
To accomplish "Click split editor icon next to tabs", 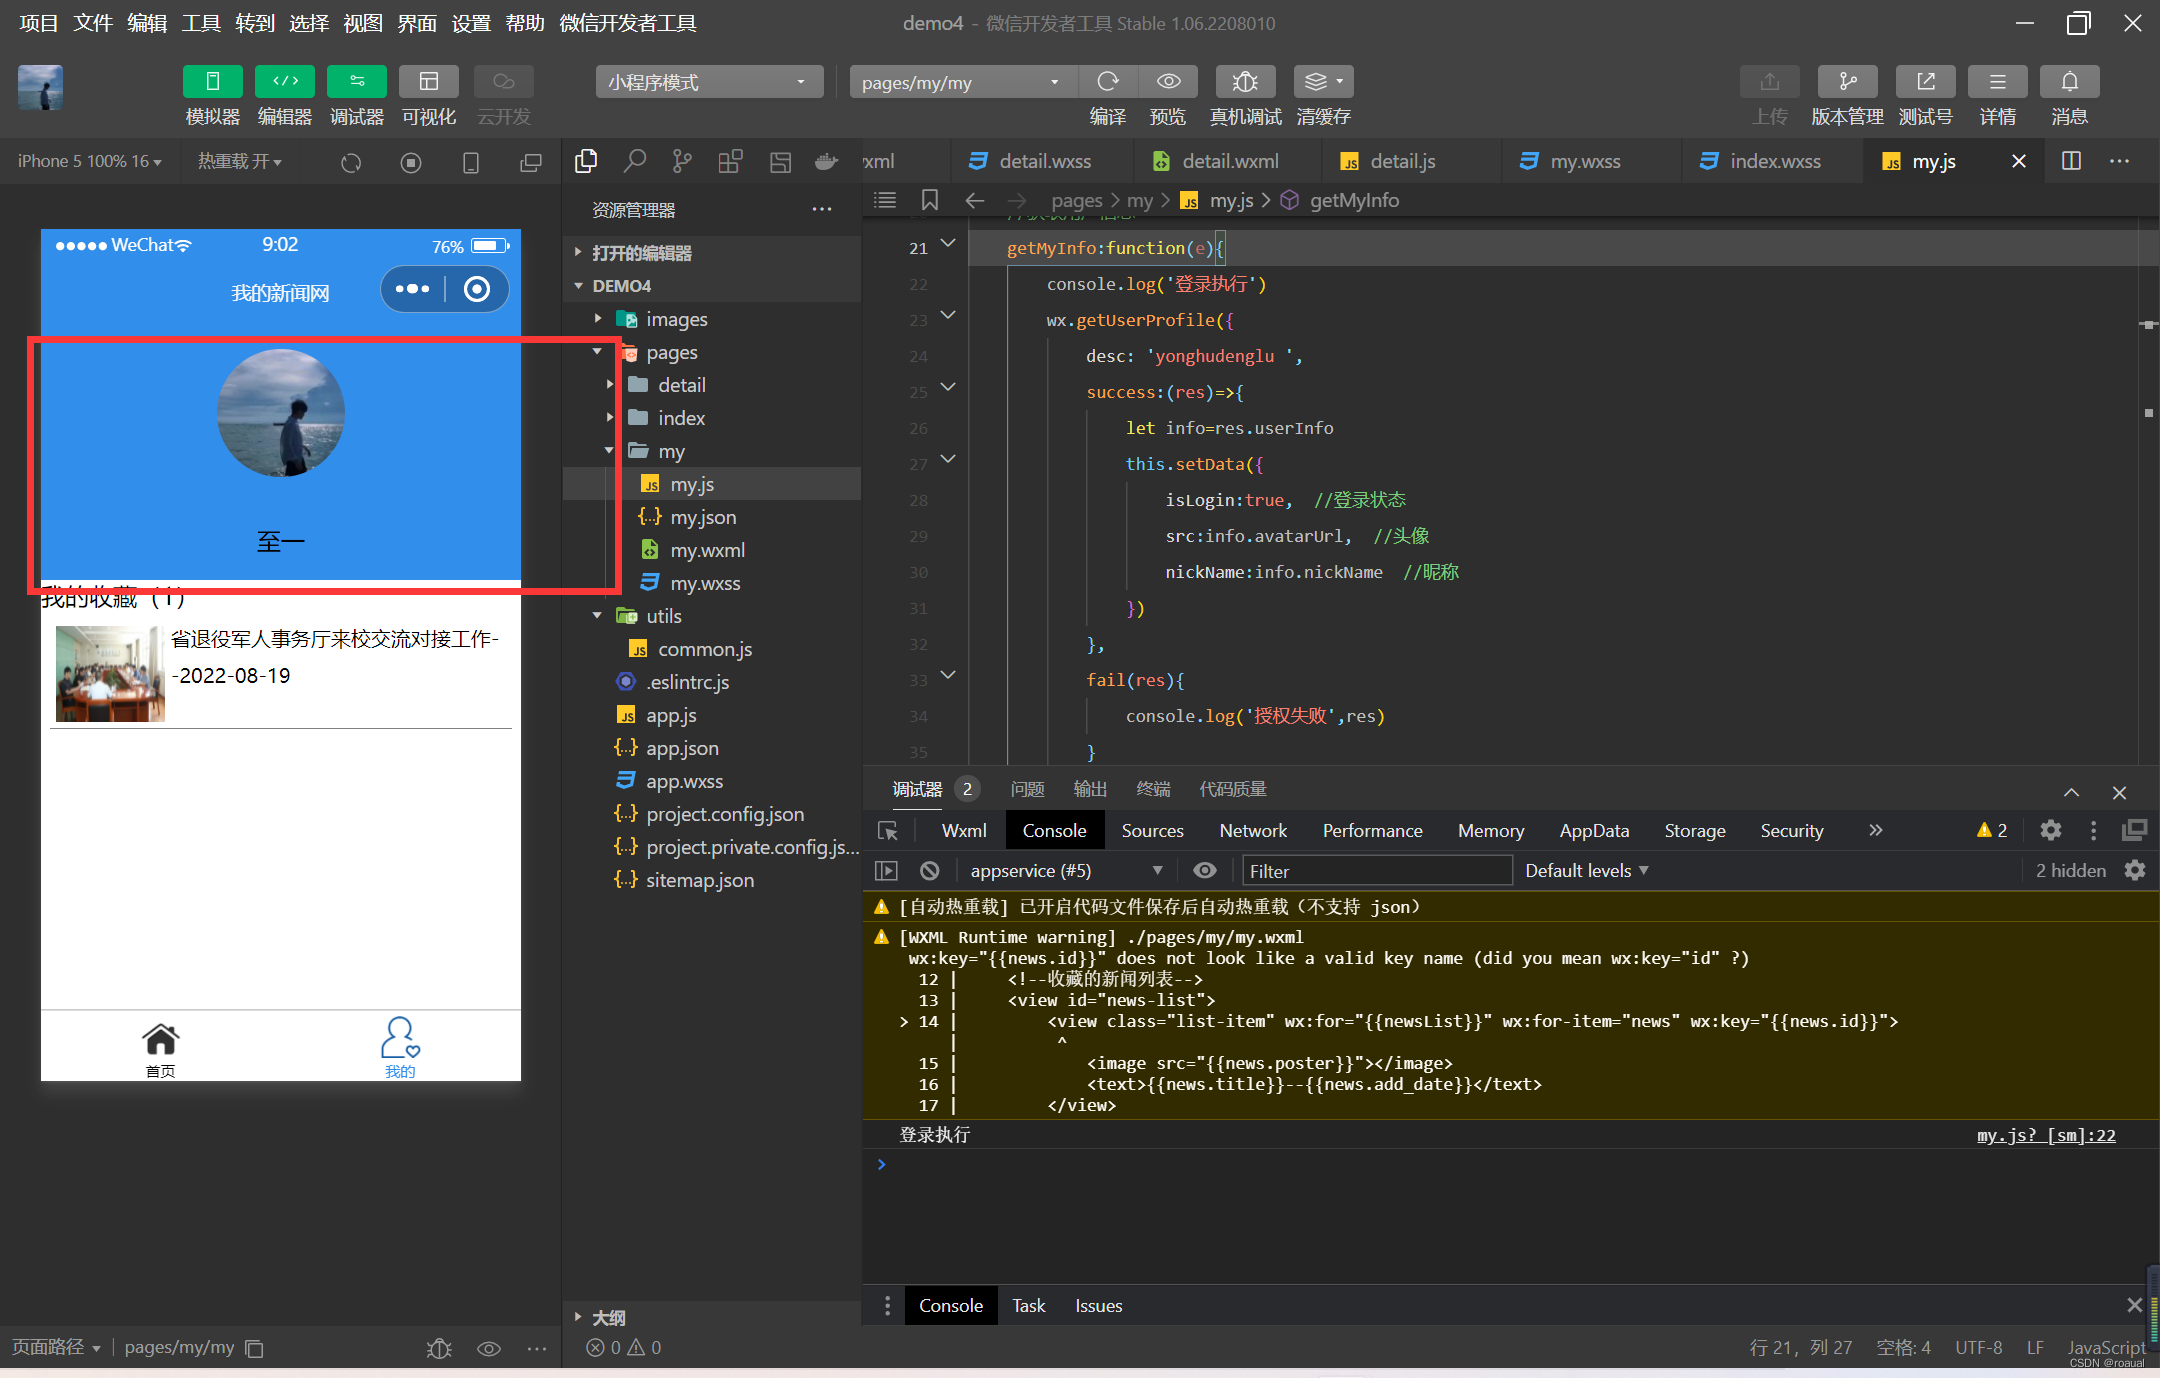I will click(2071, 161).
